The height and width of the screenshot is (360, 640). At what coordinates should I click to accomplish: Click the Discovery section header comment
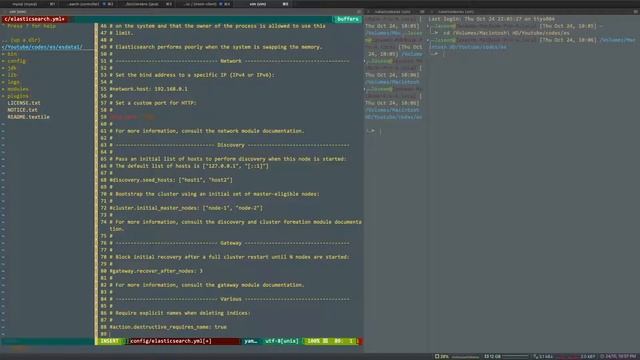(229, 145)
